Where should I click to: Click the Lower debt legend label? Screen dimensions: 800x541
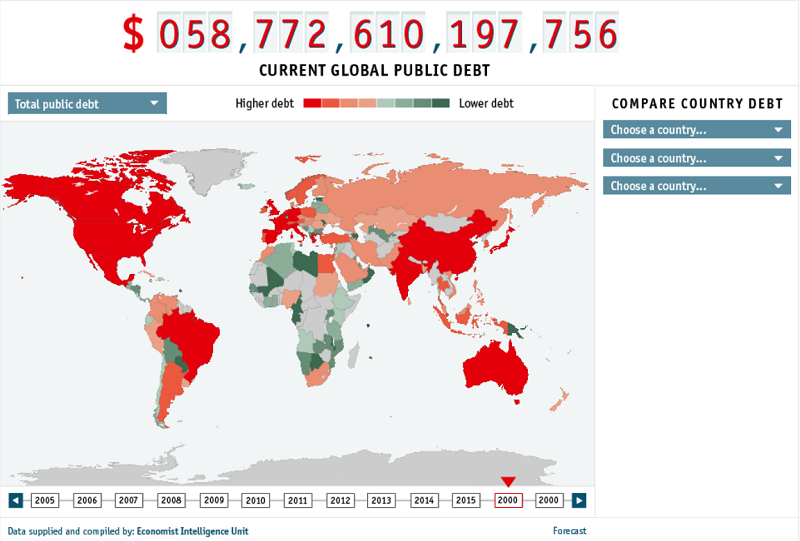(x=486, y=103)
